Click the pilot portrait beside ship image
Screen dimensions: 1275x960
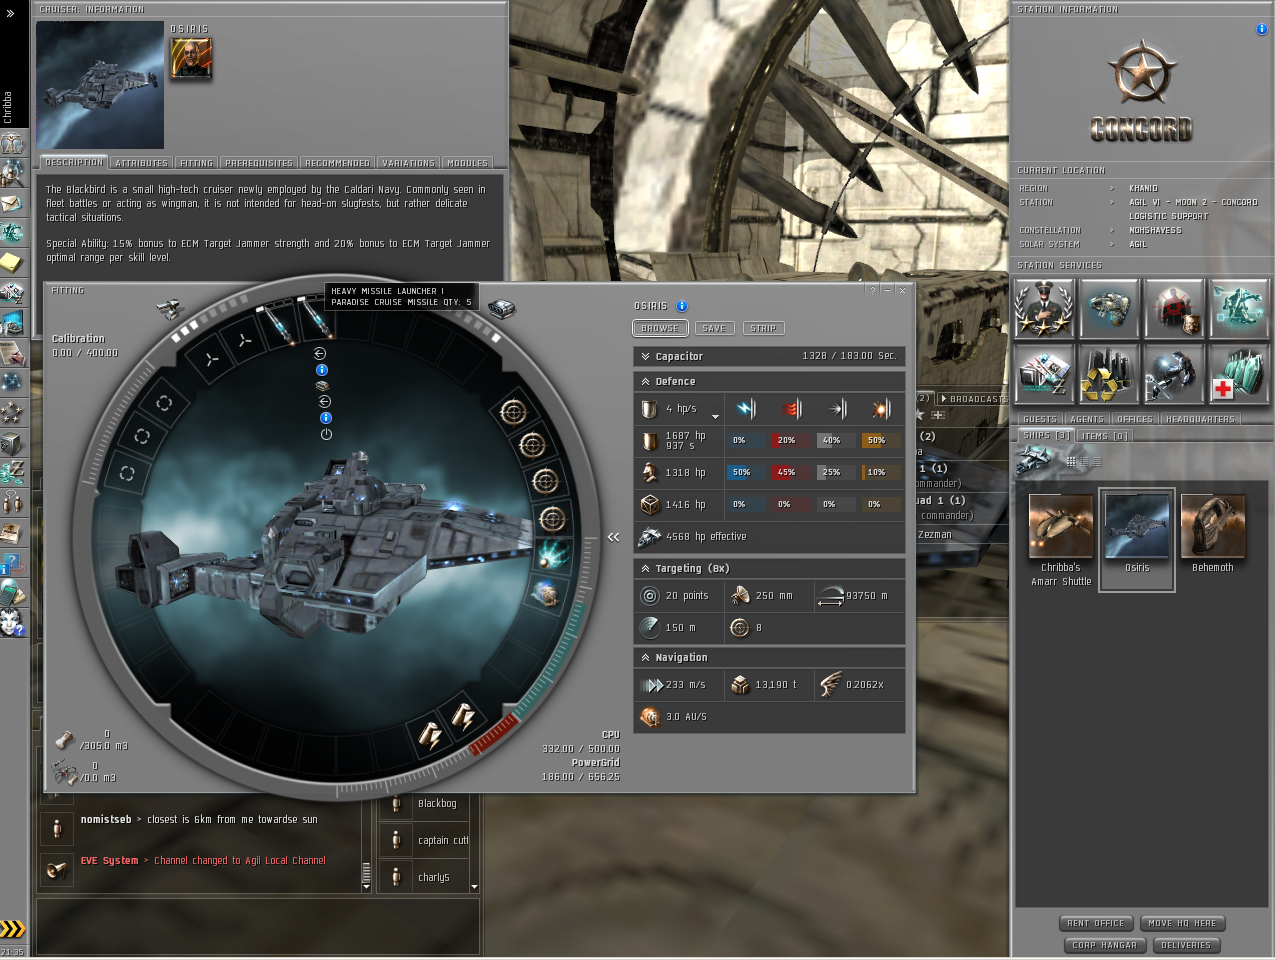191,58
